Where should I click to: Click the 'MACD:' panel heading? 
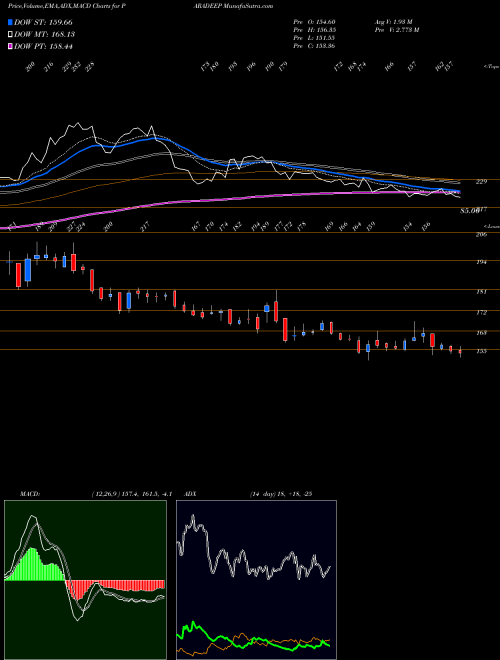[x=30, y=494]
